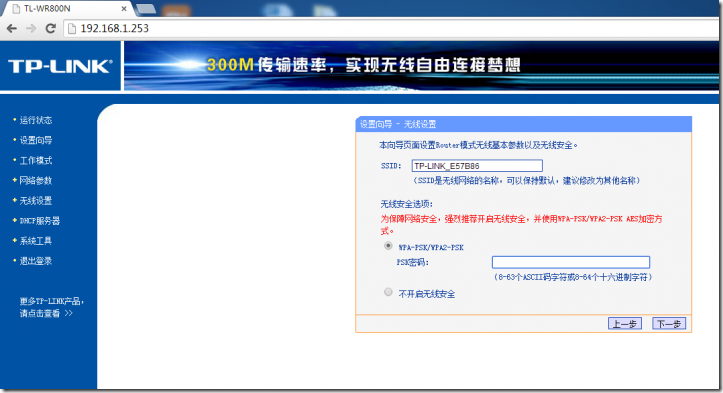Reload the router page
This screenshot has height=393, width=723.
(51, 29)
